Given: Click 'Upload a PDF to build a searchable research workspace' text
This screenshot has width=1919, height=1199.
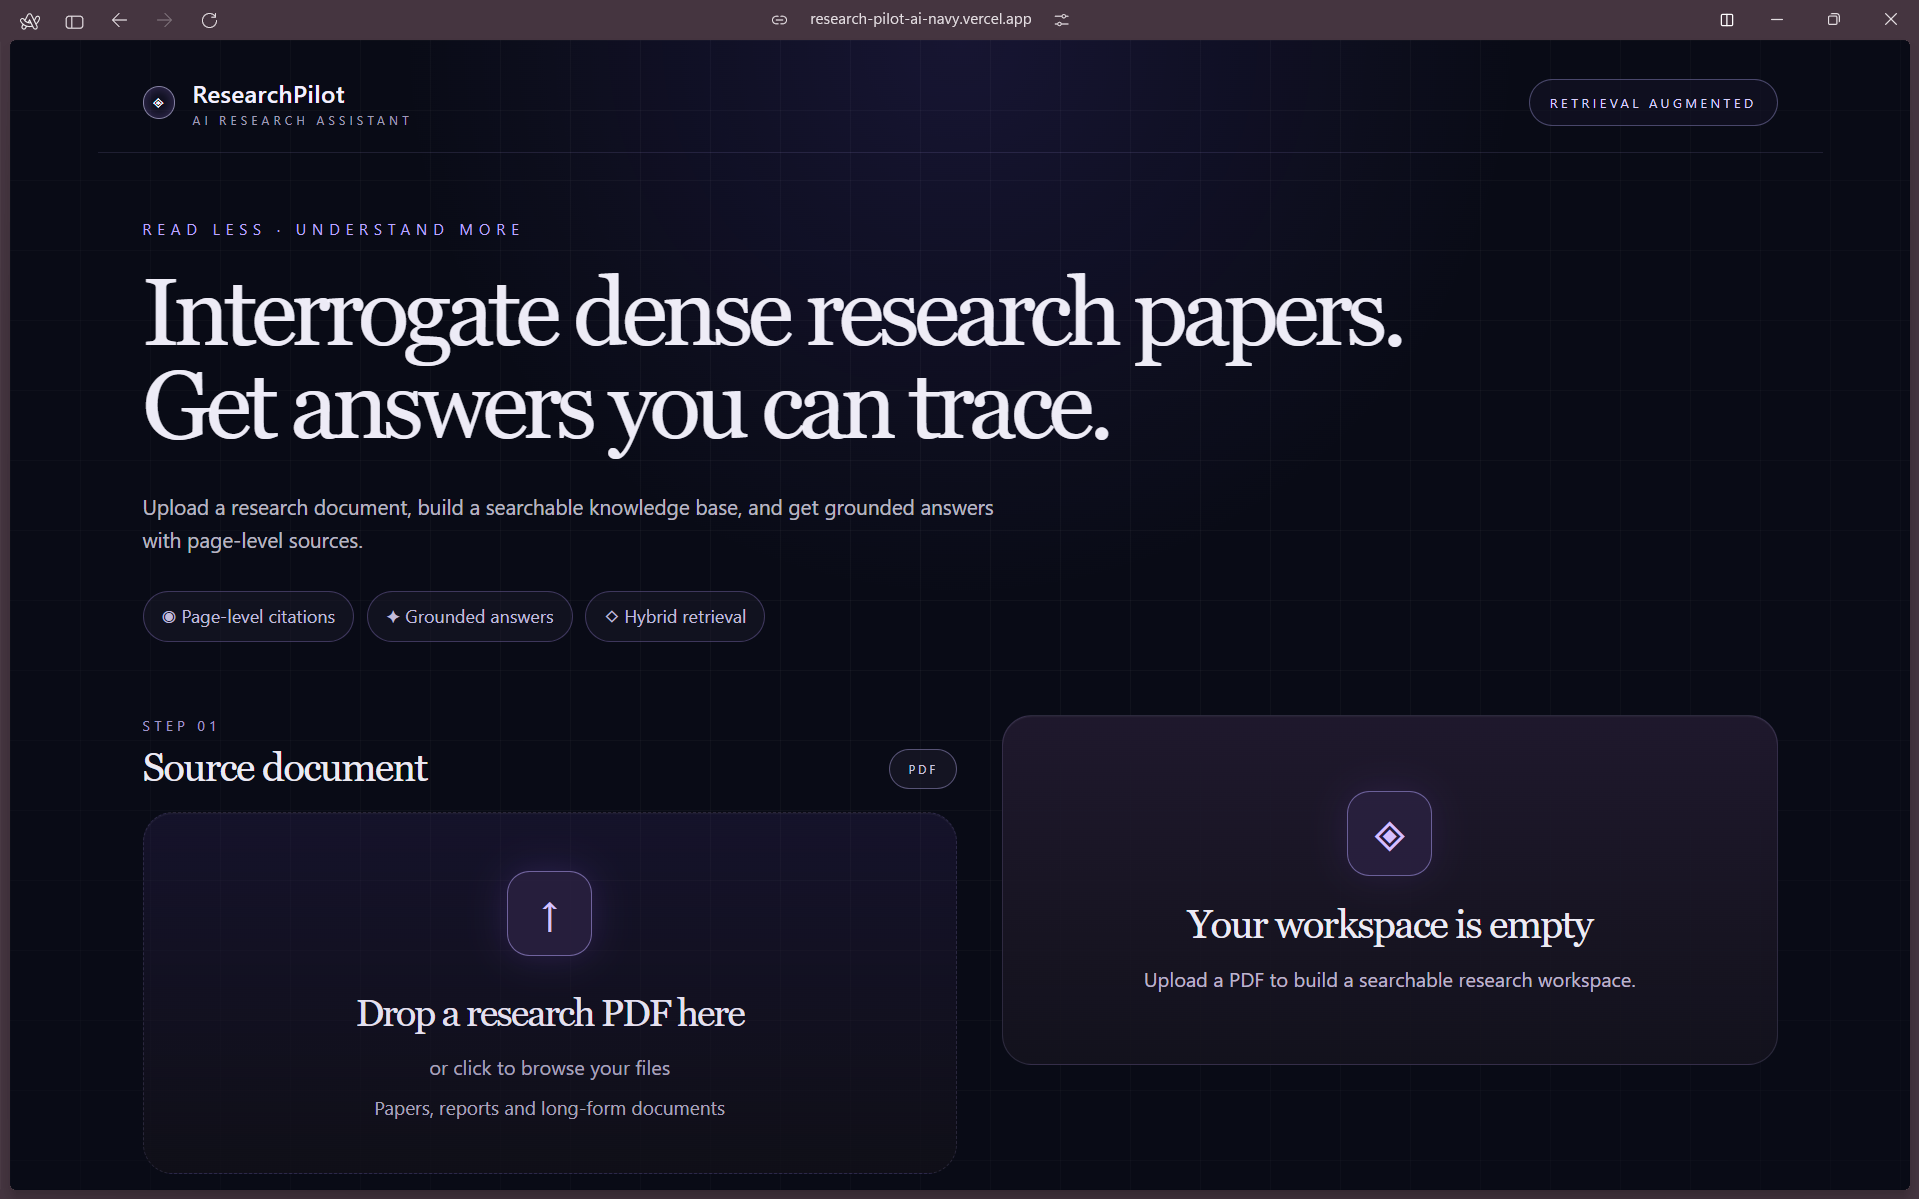Looking at the screenshot, I should pyautogui.click(x=1389, y=980).
